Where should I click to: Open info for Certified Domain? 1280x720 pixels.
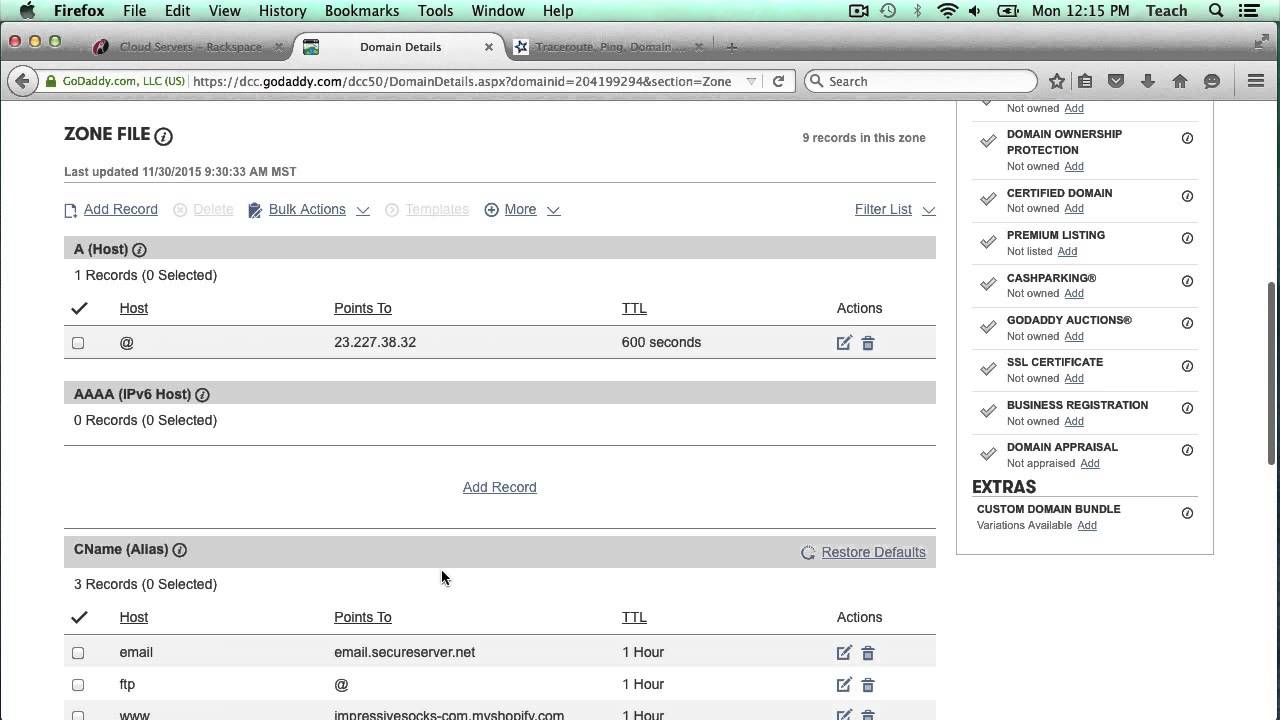click(1187, 196)
